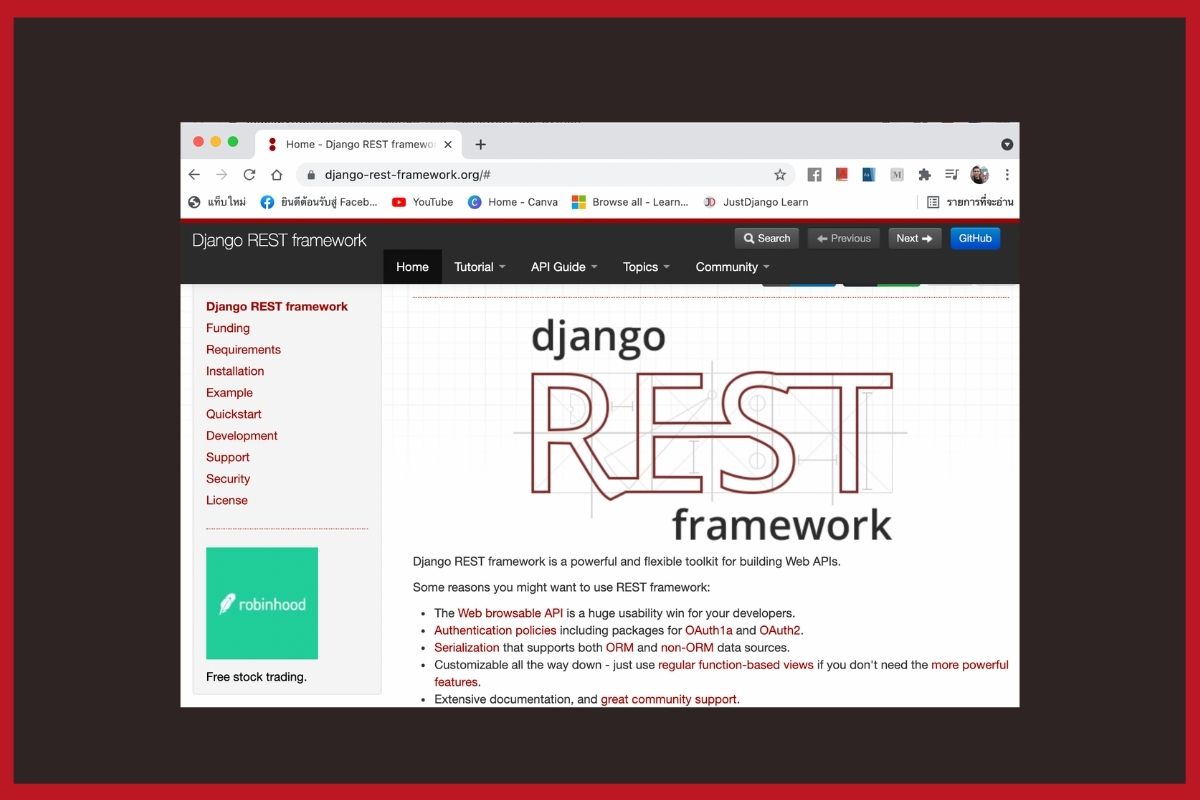Open the non-ORM link
The height and width of the screenshot is (800, 1200).
tap(687, 648)
